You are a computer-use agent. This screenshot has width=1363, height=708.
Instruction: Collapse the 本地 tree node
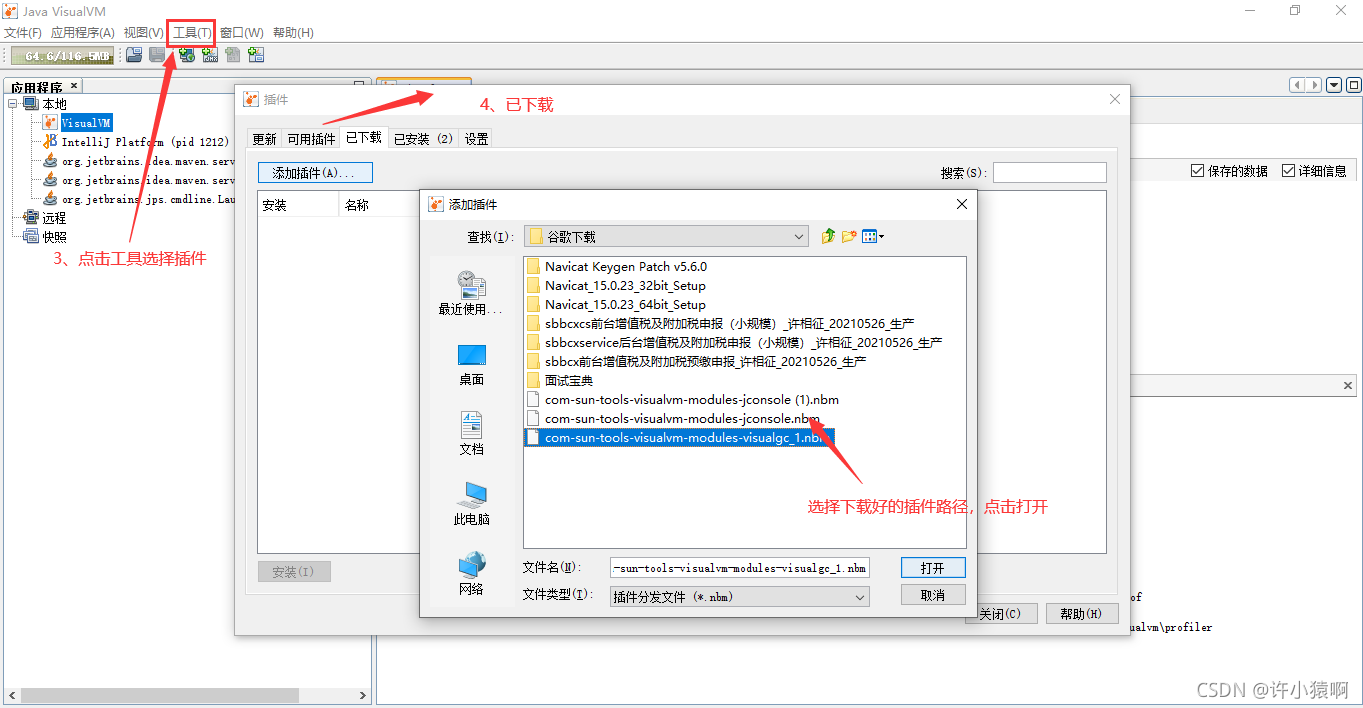pyautogui.click(x=13, y=104)
